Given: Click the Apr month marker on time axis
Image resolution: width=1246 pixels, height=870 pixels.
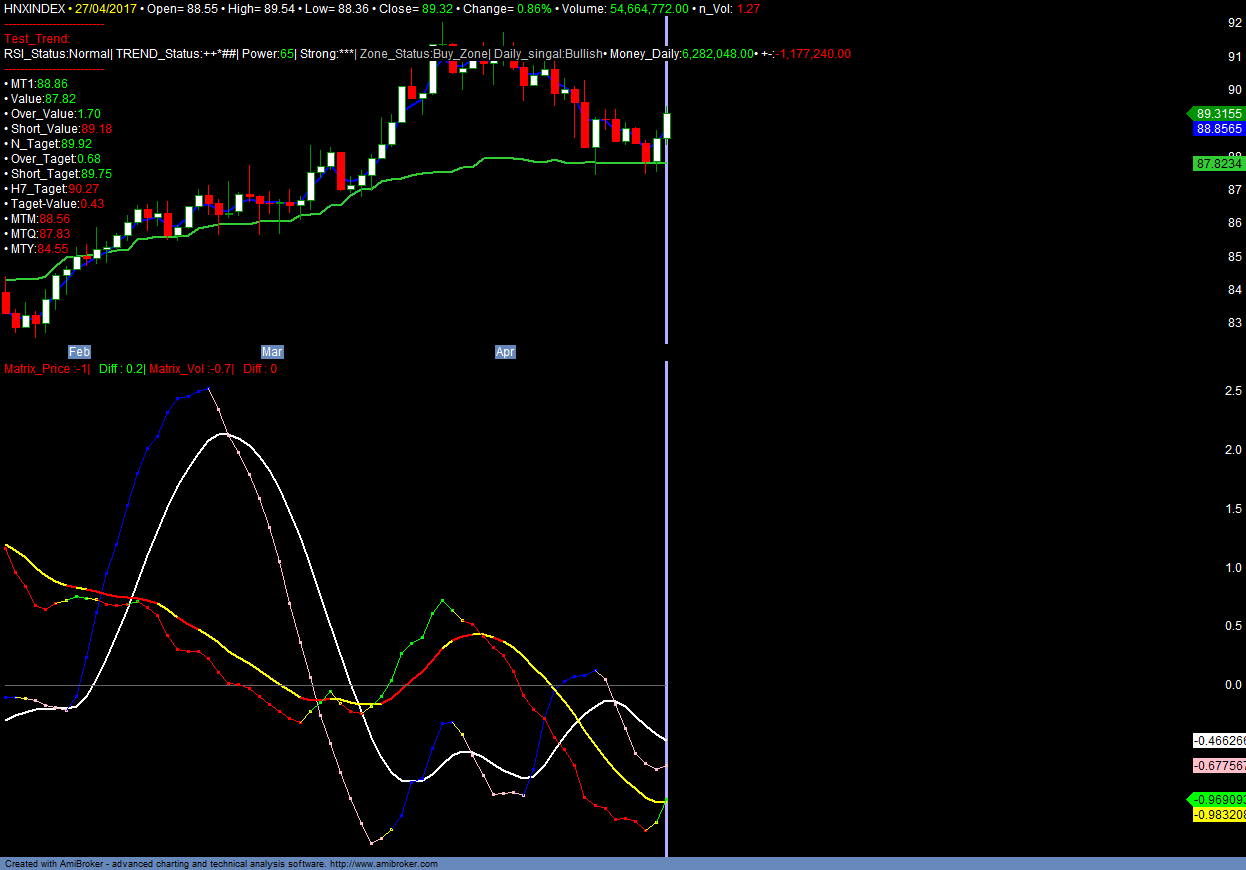Looking at the screenshot, I should coord(506,352).
